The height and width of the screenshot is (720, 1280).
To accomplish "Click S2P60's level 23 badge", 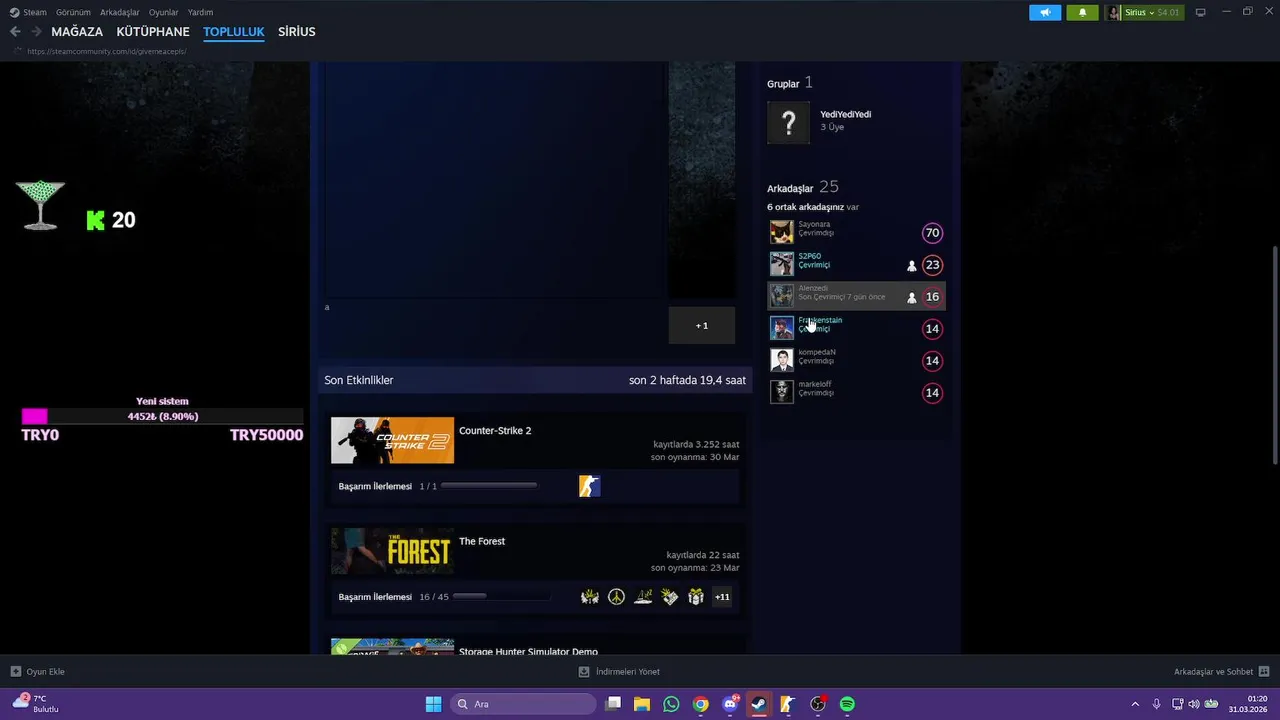I will (x=932, y=265).
